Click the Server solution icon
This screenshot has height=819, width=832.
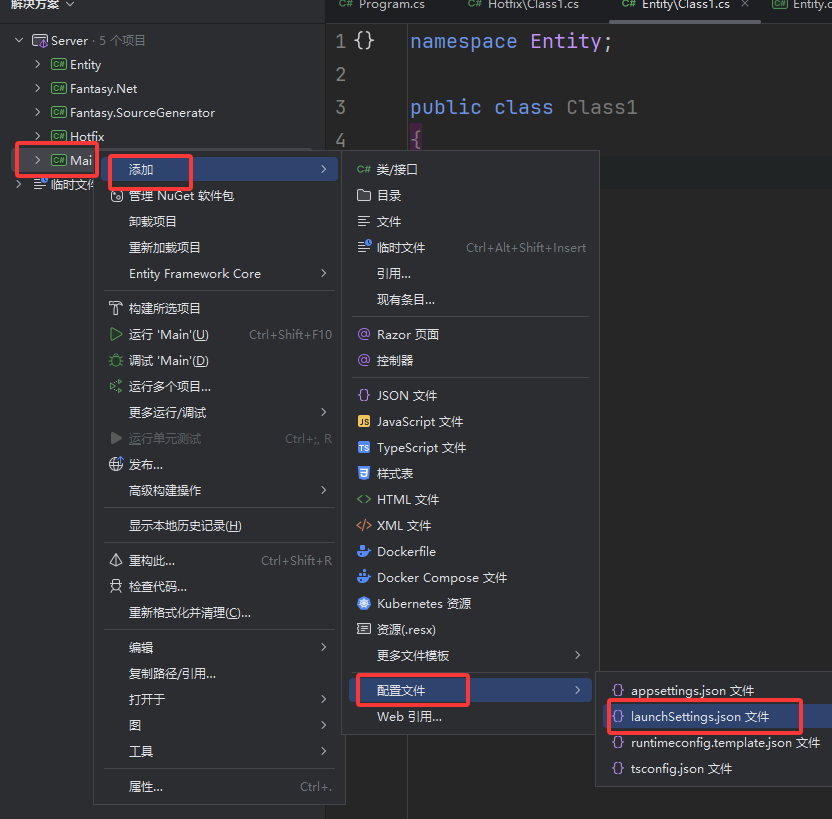(x=40, y=40)
